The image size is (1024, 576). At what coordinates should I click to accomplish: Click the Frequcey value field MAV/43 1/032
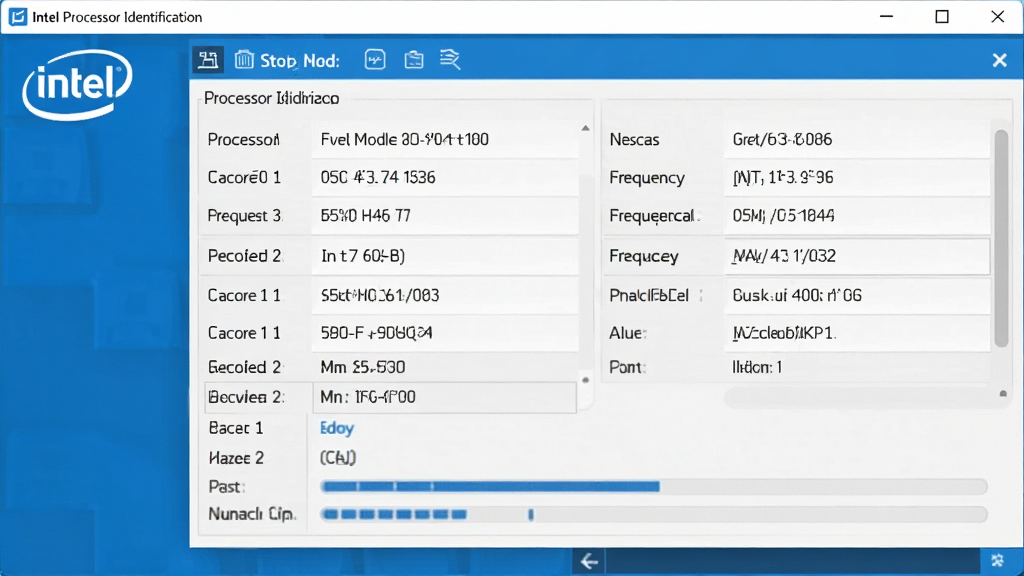point(857,256)
